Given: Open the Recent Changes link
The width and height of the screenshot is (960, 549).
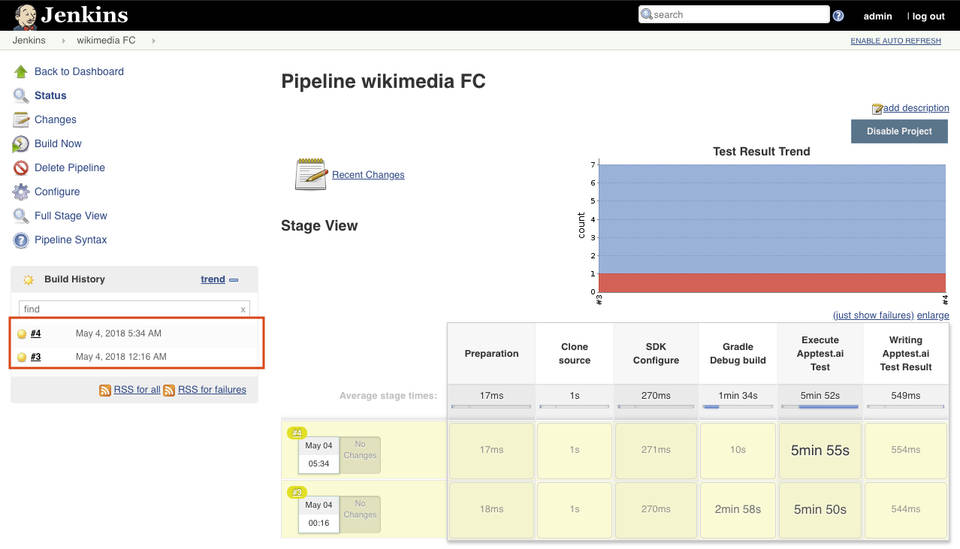Looking at the screenshot, I should pos(368,175).
